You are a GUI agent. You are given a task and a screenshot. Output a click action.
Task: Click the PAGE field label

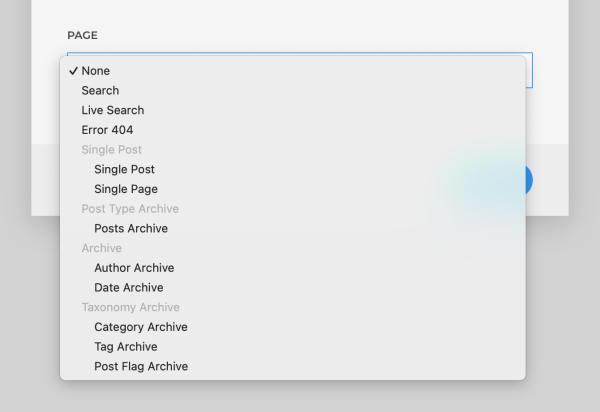[x=83, y=36]
